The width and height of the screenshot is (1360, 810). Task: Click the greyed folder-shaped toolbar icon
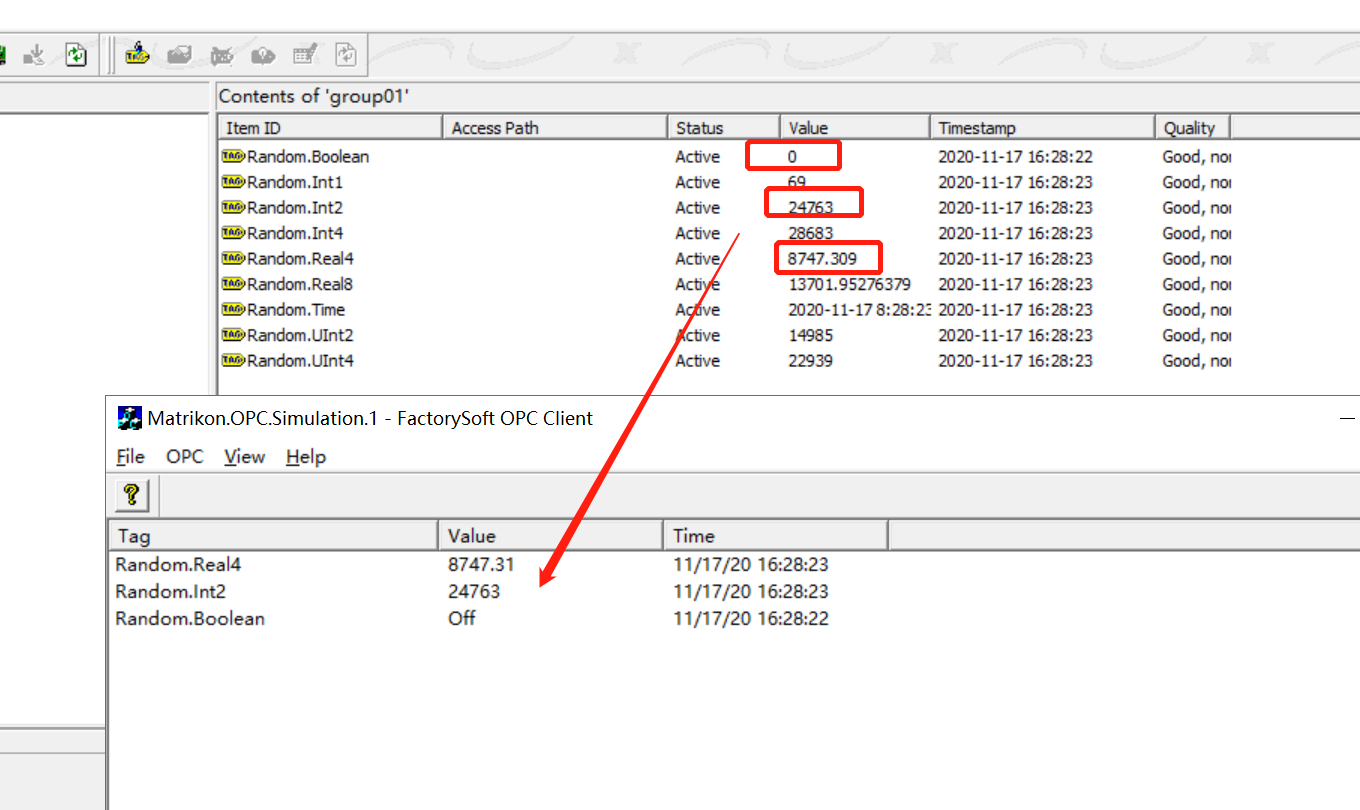[x=179, y=55]
